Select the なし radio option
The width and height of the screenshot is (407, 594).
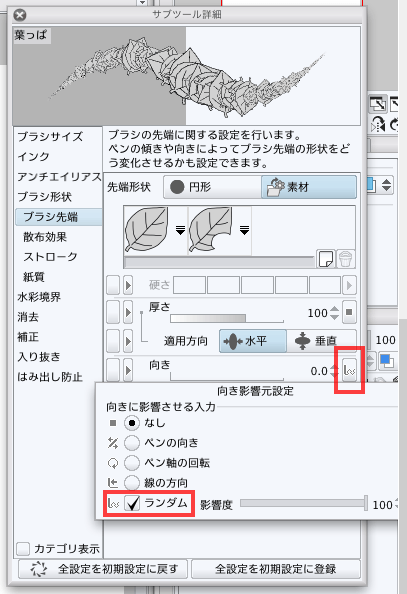pyautogui.click(x=132, y=423)
